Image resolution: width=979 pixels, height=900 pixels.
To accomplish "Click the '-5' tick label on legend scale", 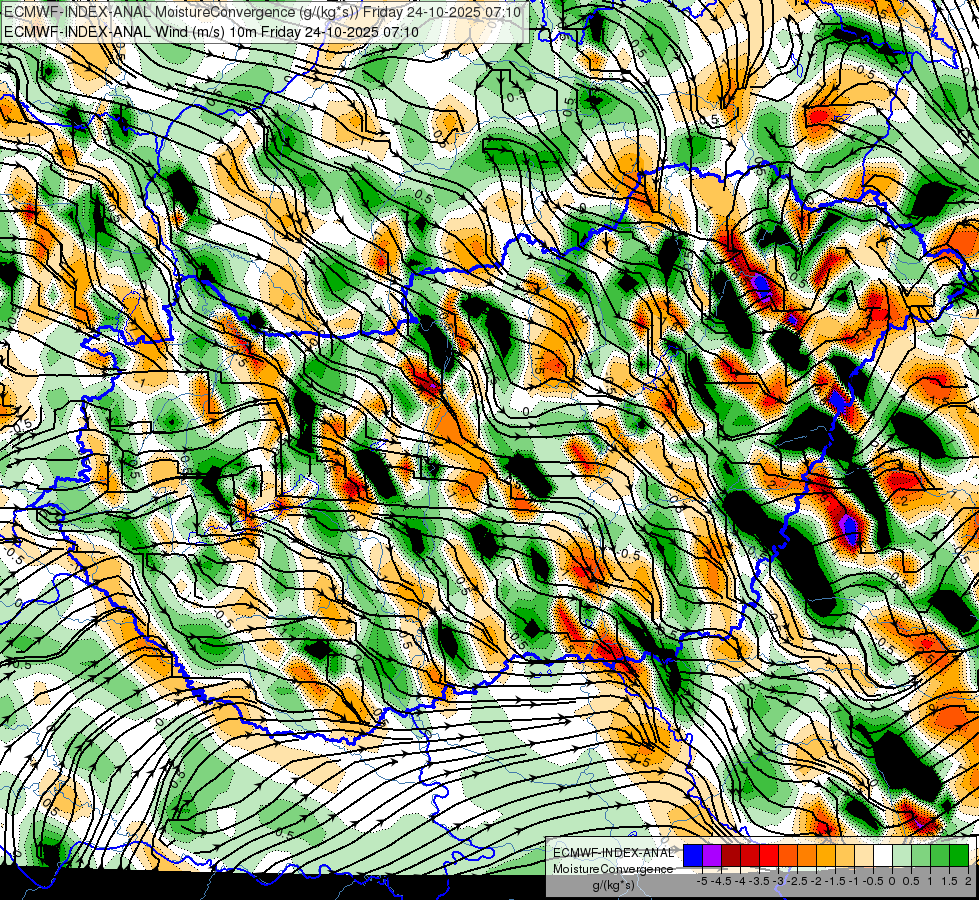I will coord(702,881).
